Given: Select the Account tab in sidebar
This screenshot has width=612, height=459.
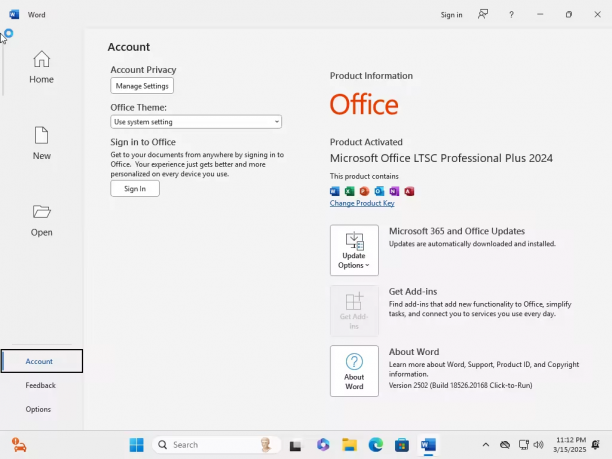Looking at the screenshot, I should coord(42,361).
